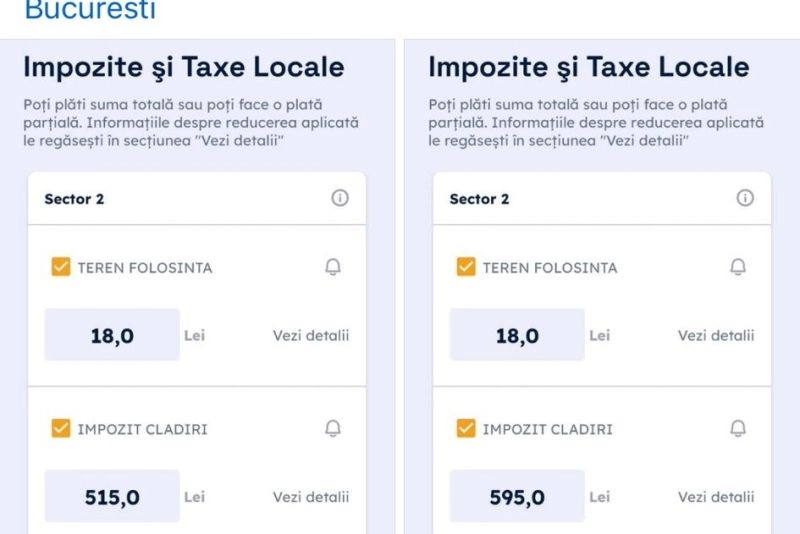800x534 pixels.
Task: Enable notification bell for IMPOZIT CLADIRI, right panel
Action: click(x=738, y=428)
